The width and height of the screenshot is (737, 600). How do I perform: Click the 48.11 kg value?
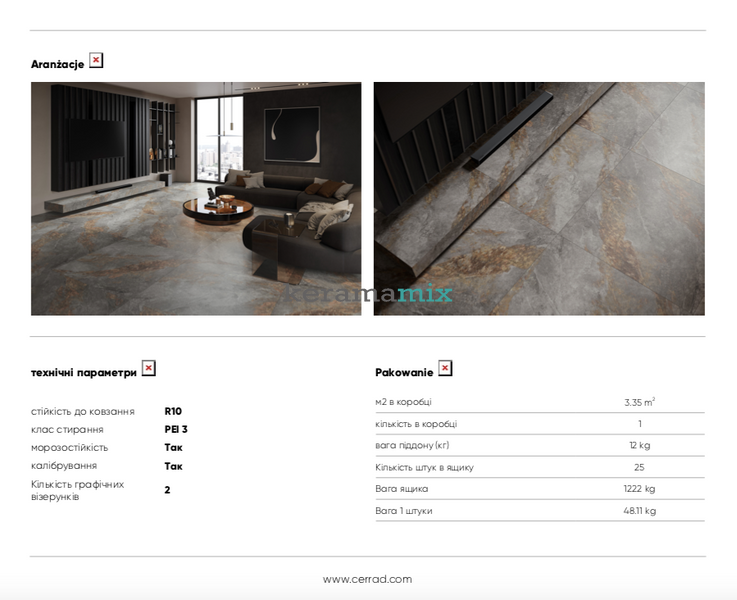(x=640, y=511)
